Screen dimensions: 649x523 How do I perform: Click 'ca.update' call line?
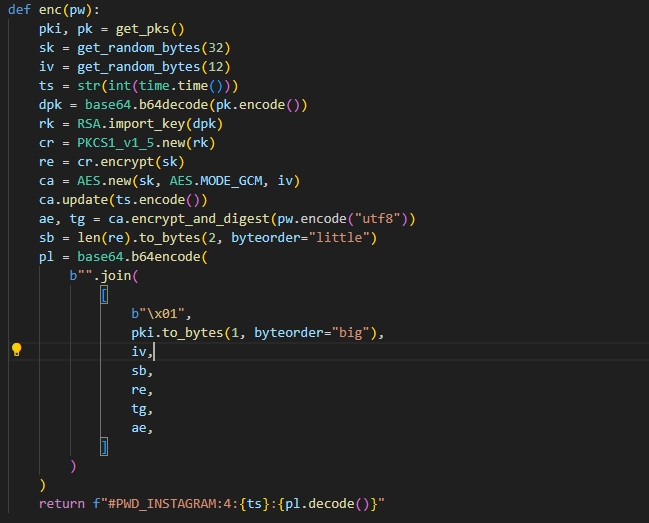(x=123, y=200)
